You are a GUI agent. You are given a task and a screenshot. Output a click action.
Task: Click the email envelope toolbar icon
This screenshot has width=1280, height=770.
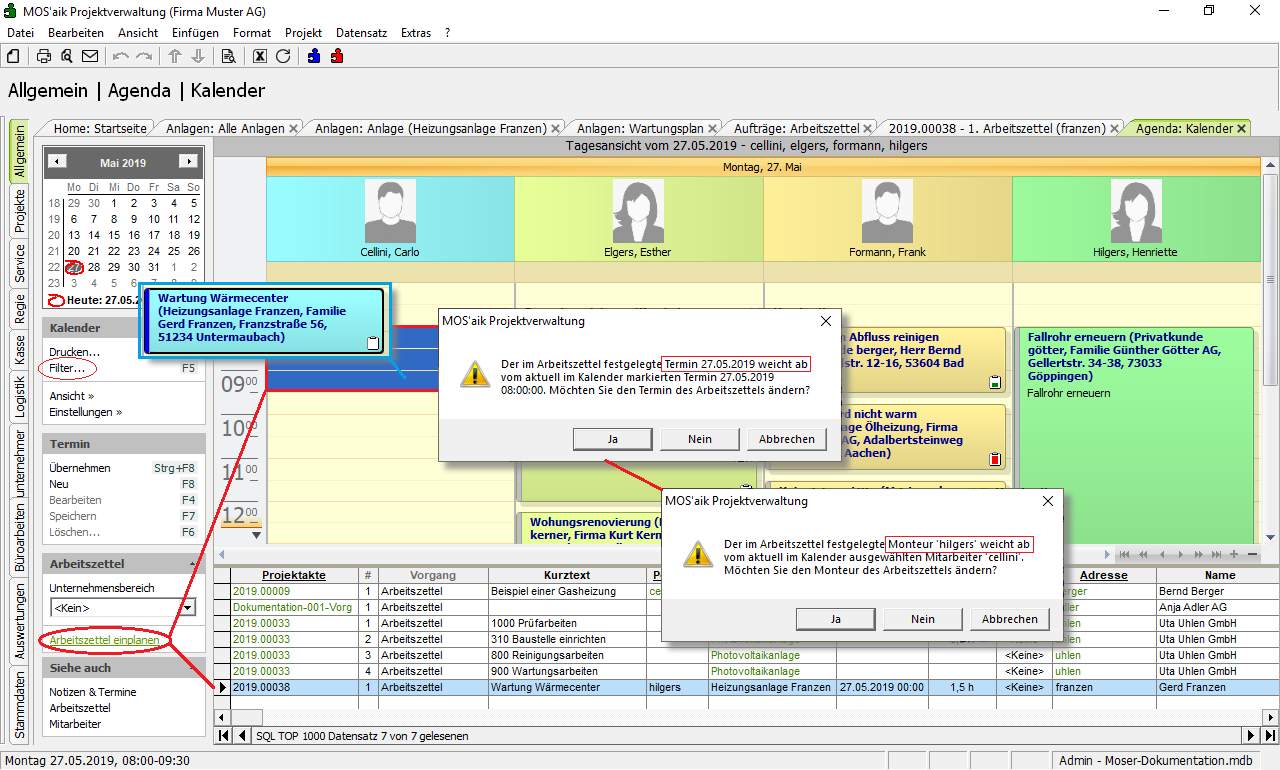click(x=90, y=56)
